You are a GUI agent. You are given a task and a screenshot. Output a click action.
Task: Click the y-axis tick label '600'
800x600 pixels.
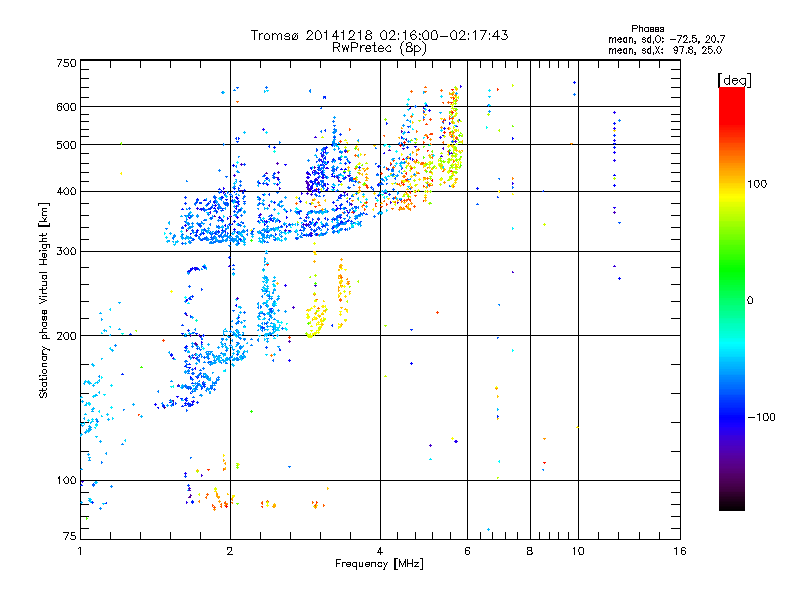coord(66,107)
